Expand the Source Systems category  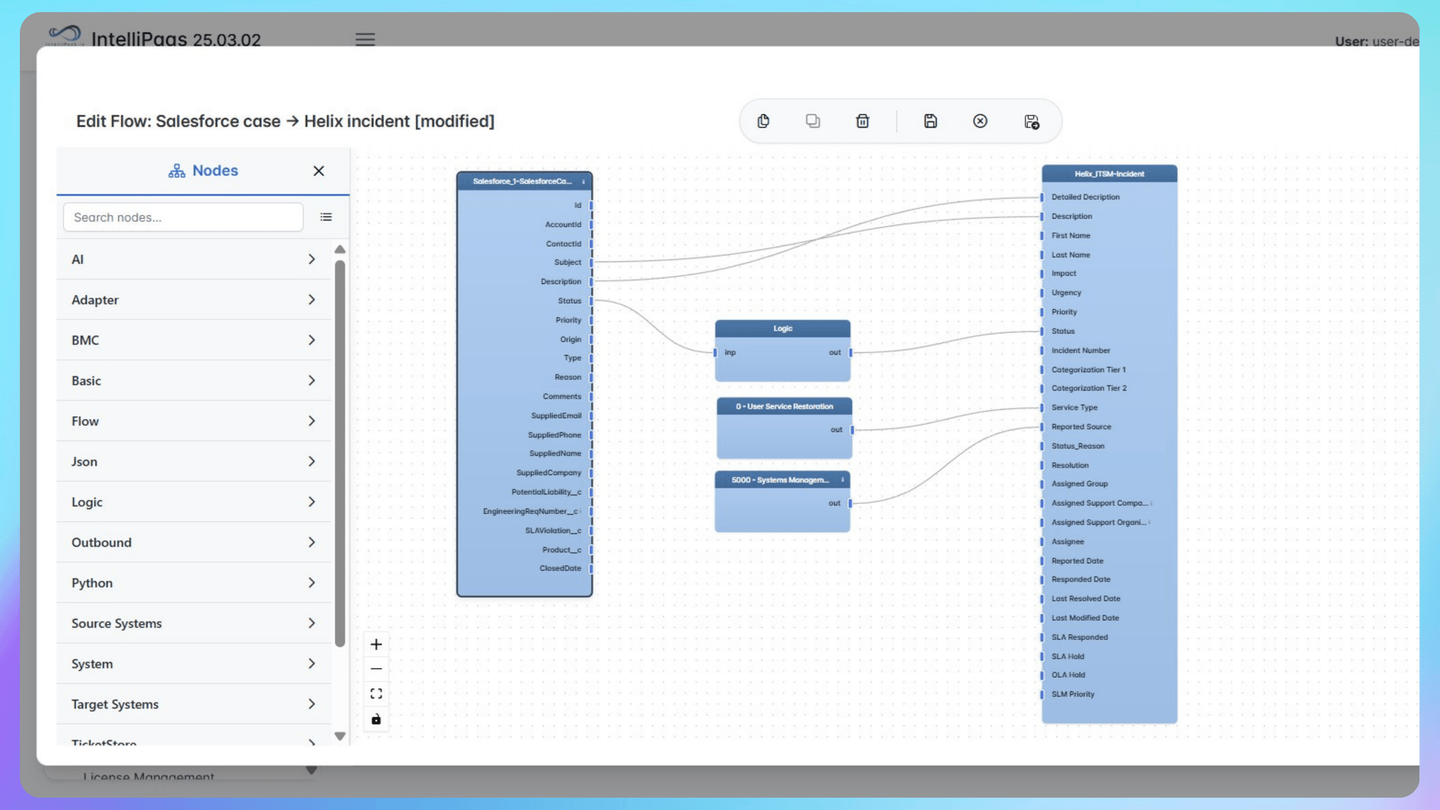tap(194, 623)
